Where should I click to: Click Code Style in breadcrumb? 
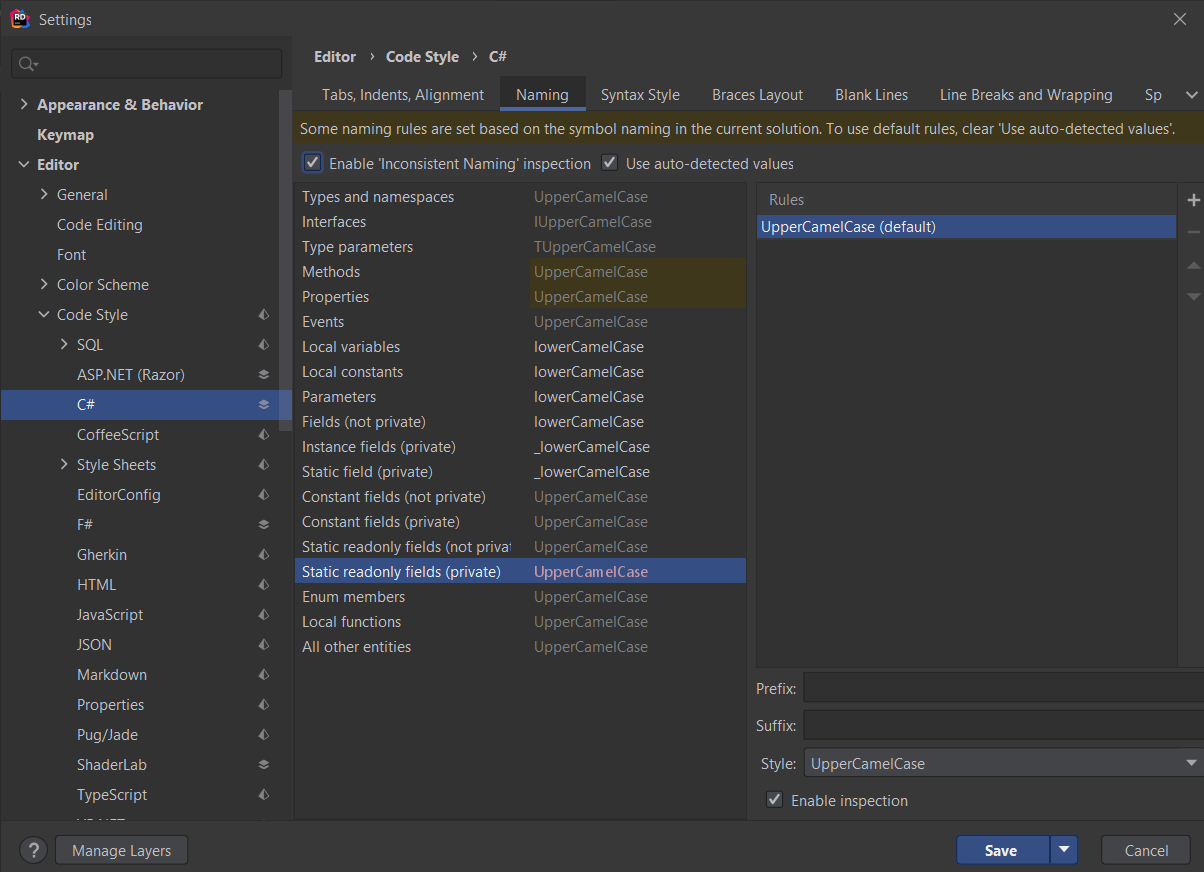point(422,57)
